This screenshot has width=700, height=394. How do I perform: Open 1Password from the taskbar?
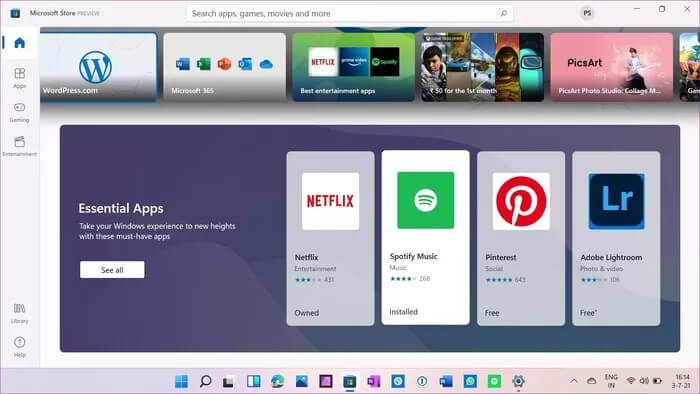pos(422,382)
